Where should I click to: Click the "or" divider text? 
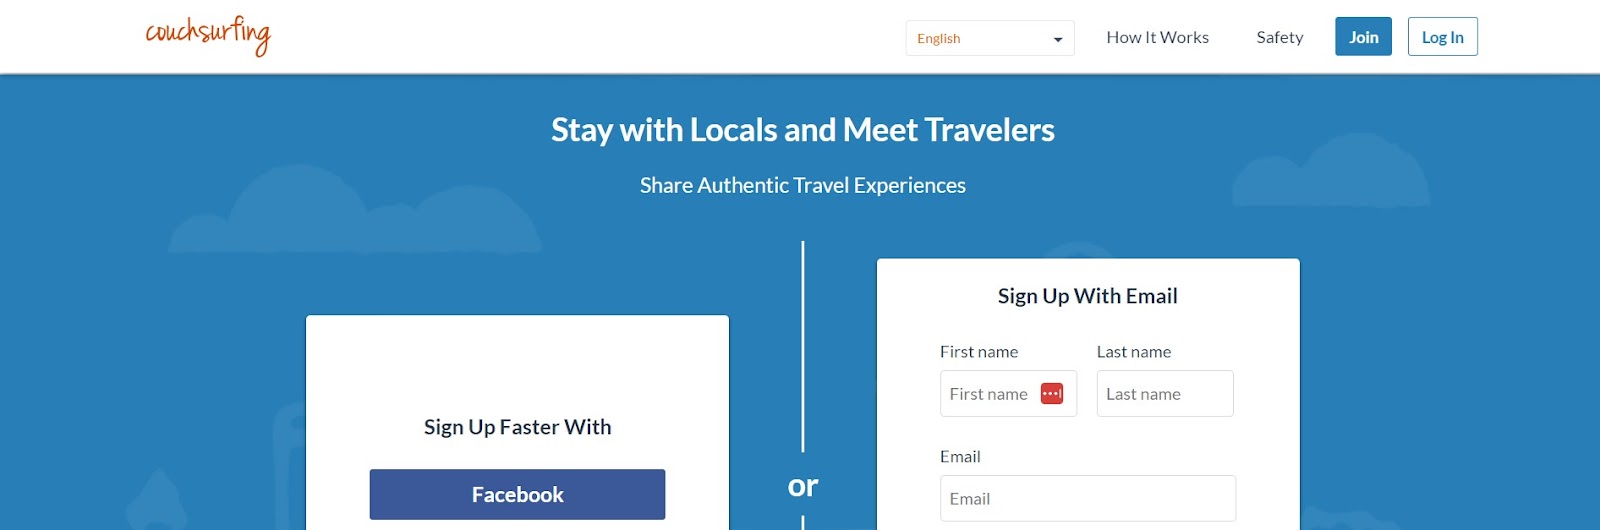pyautogui.click(x=803, y=486)
